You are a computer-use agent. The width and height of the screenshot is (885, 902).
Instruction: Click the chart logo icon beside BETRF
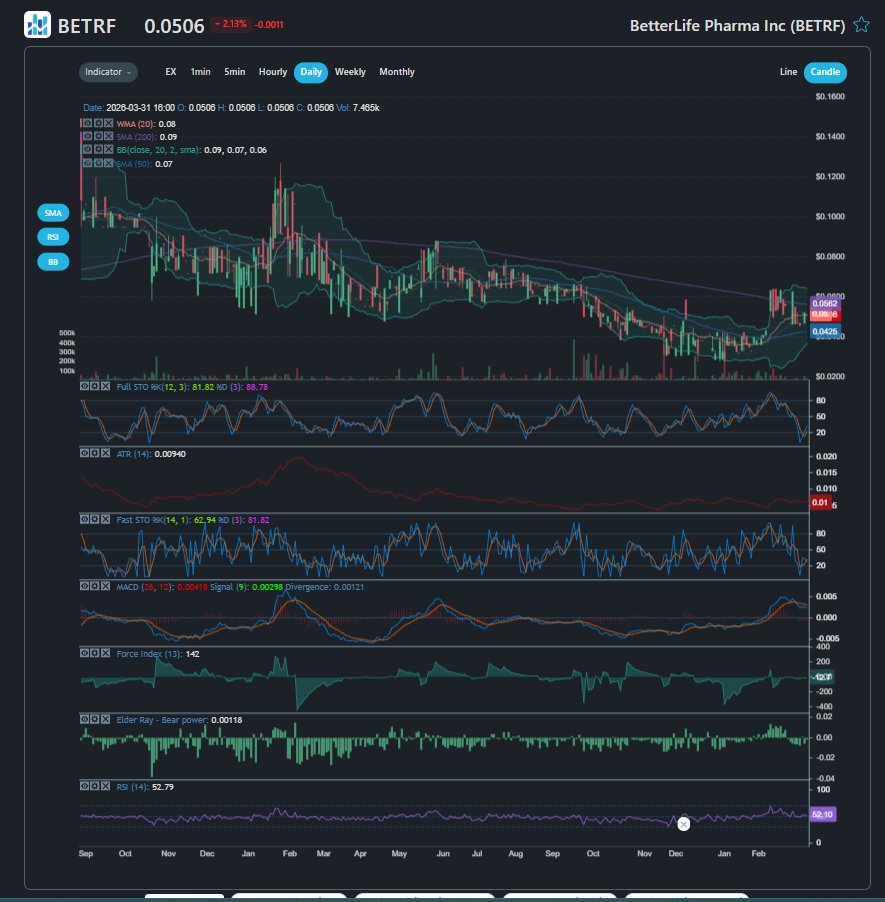click(37, 25)
